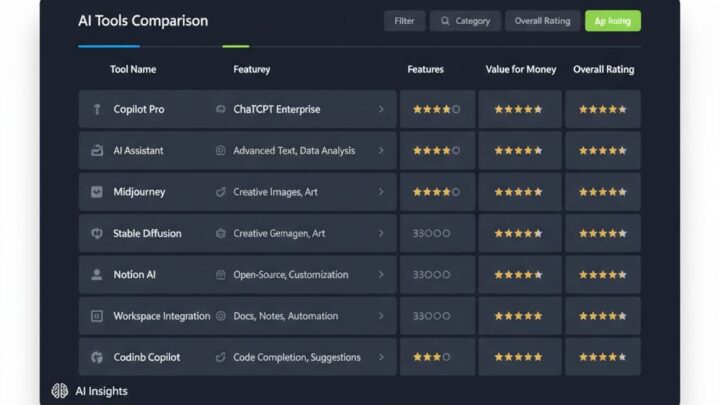Image resolution: width=720 pixels, height=405 pixels.
Task: Select the green underlined second tab
Action: [236, 46]
